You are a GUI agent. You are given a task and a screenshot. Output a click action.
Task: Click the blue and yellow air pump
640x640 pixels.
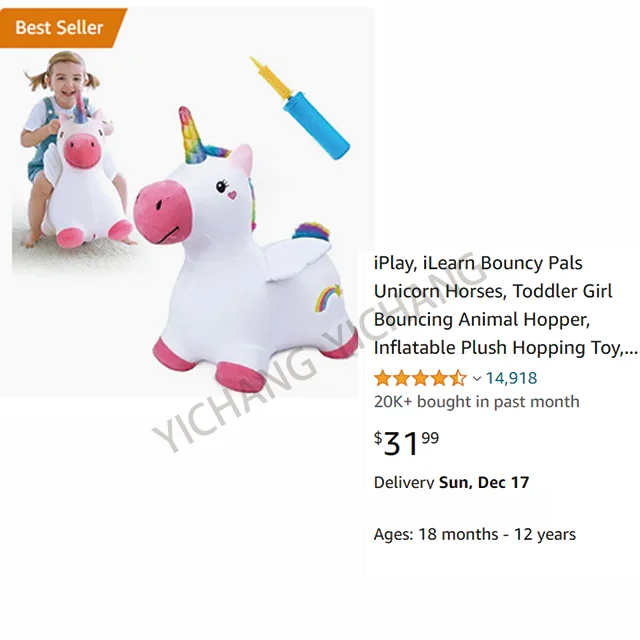coord(300,108)
